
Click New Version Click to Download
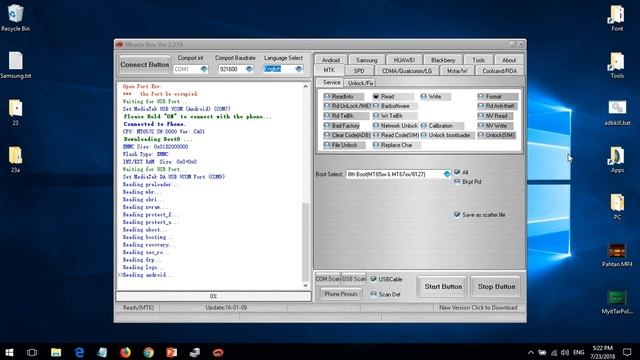(478, 308)
